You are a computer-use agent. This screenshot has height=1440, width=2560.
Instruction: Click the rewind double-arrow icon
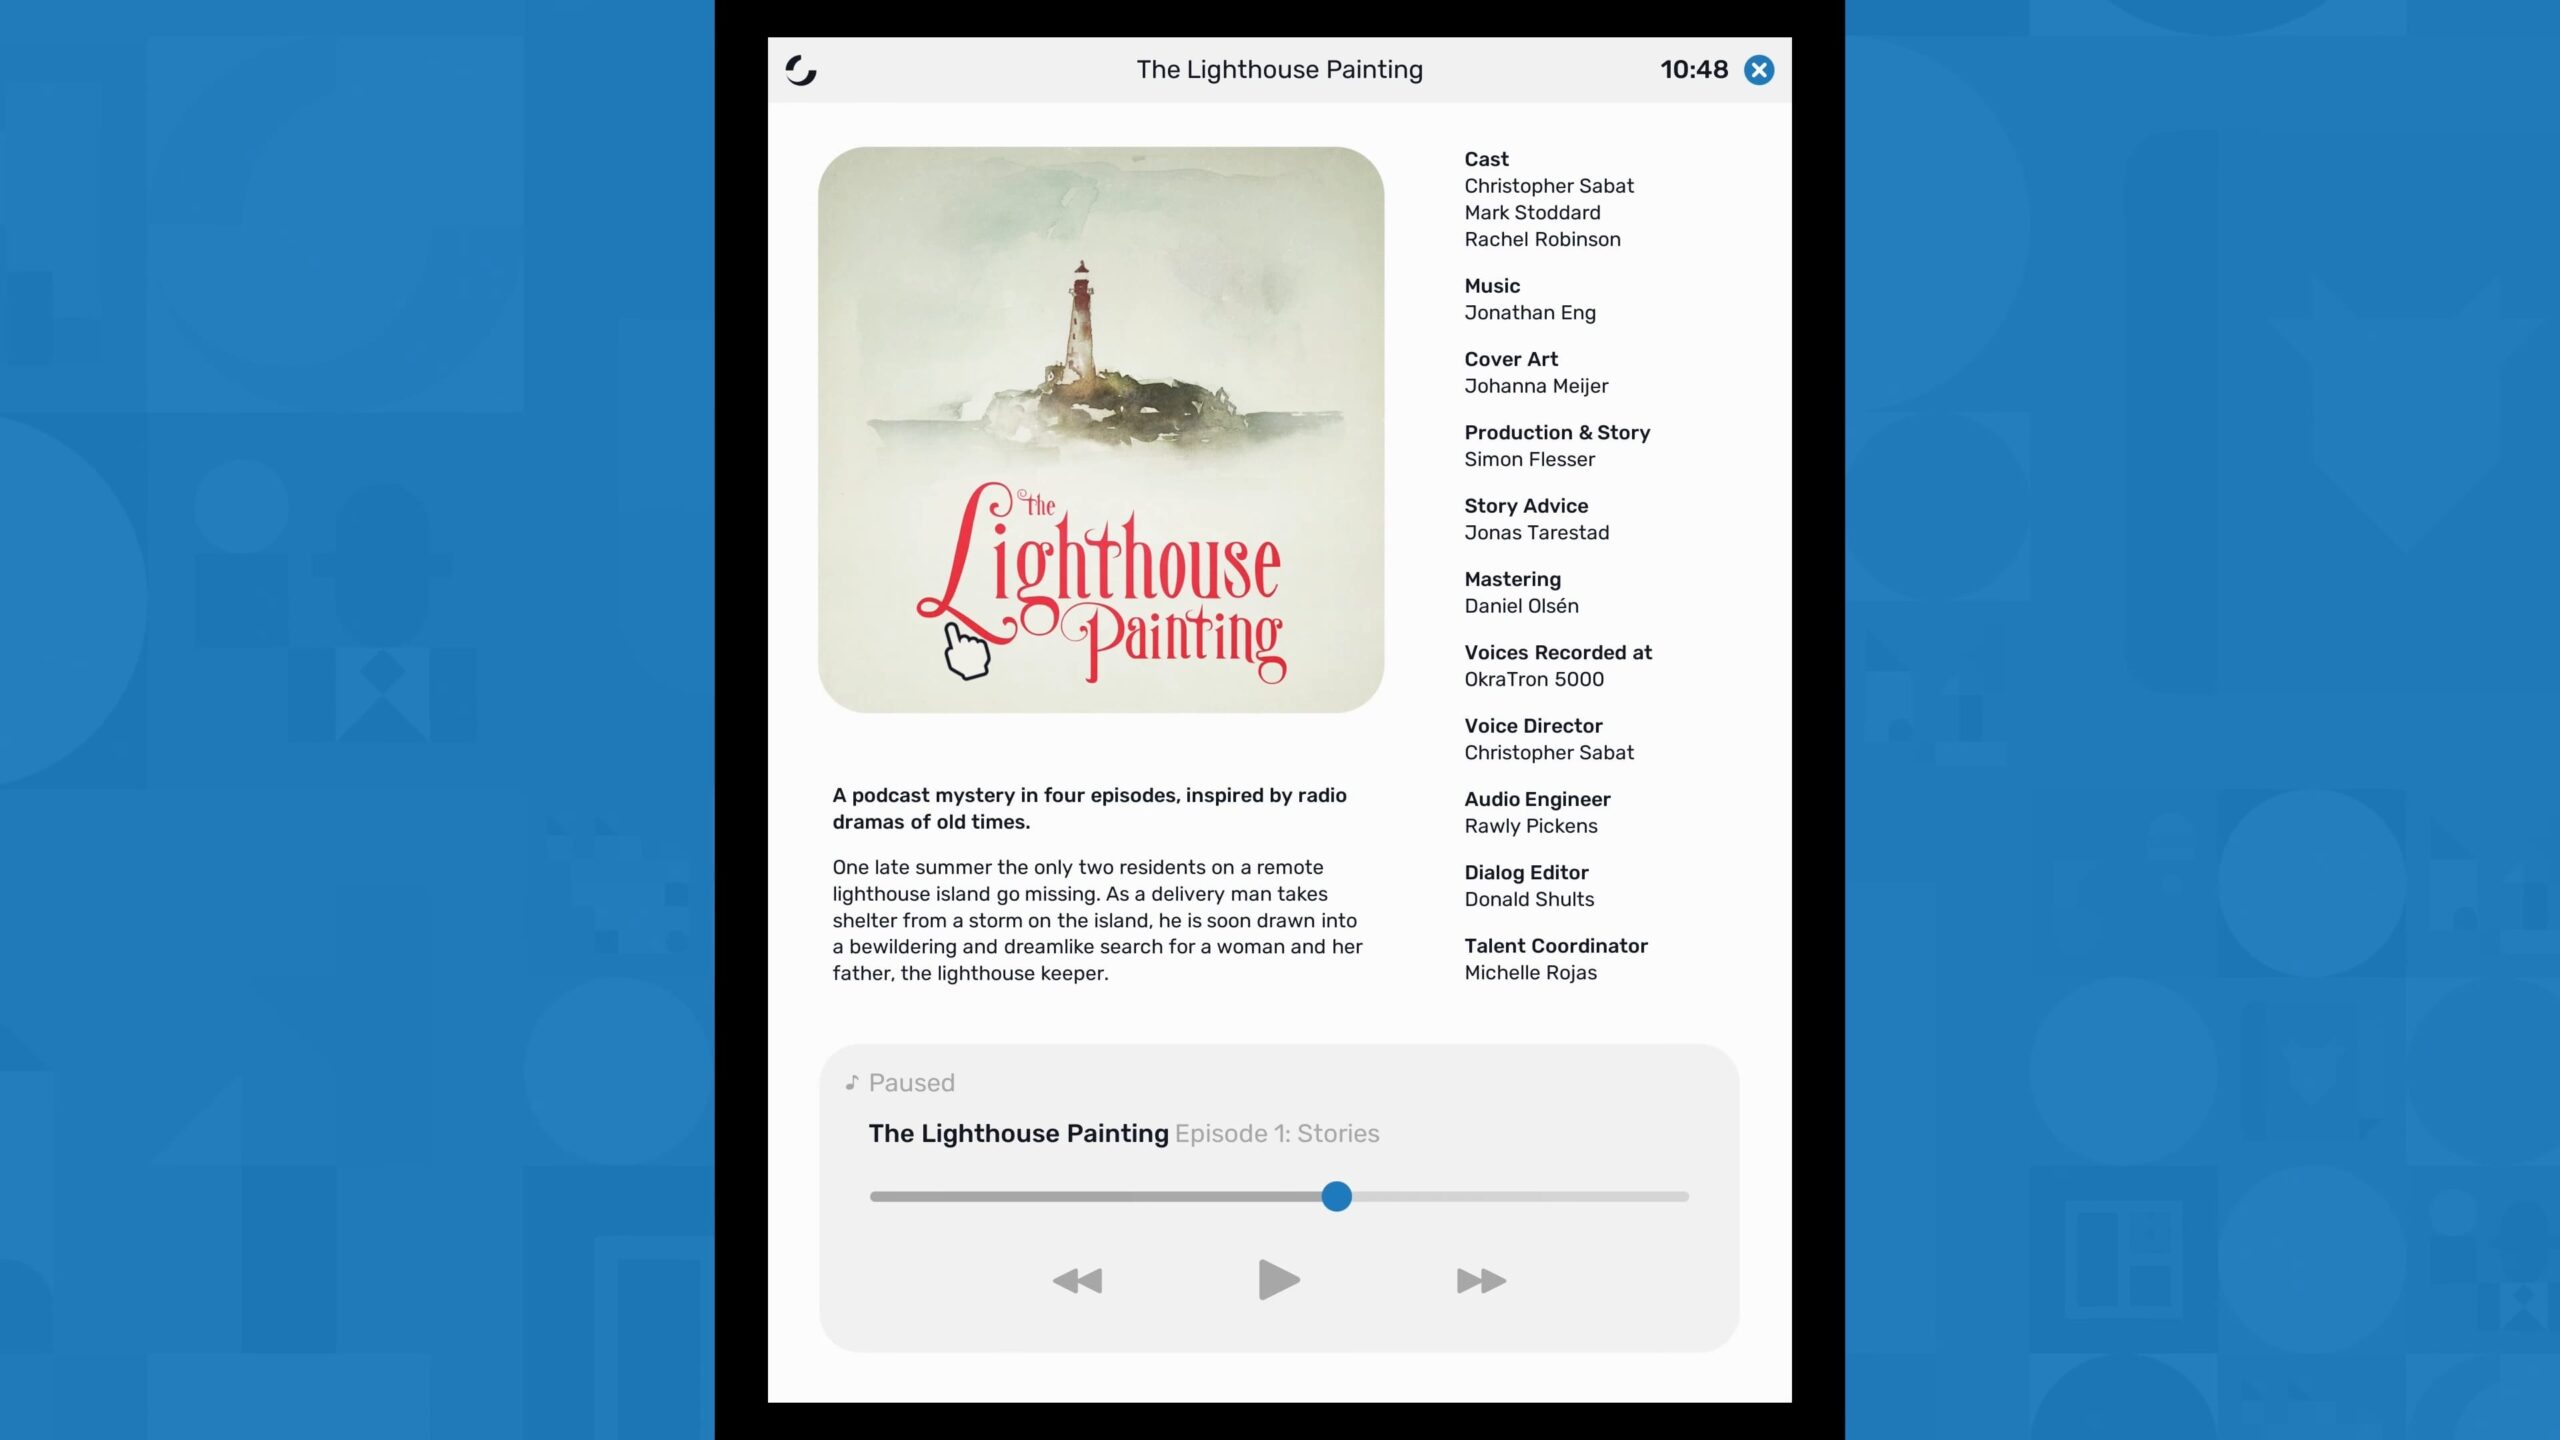coord(1077,1281)
